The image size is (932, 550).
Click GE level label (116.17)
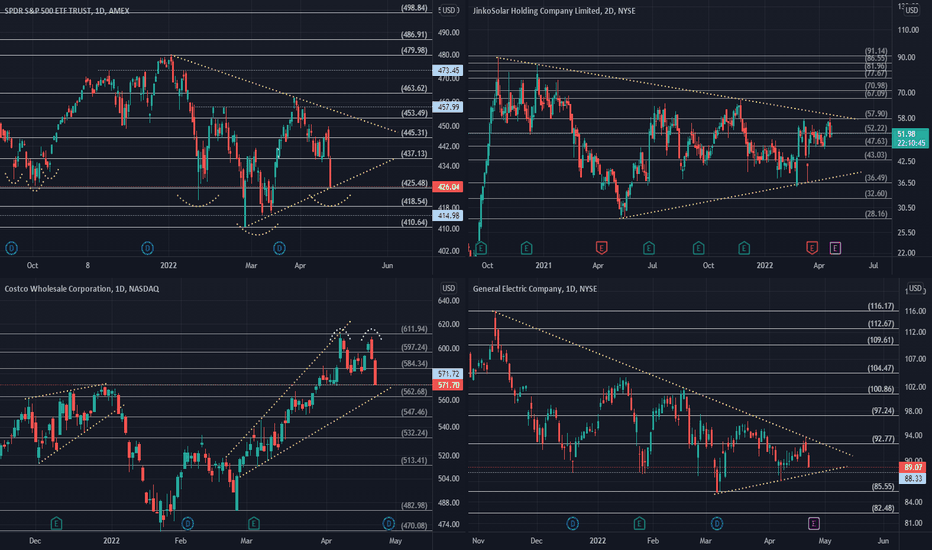[x=881, y=306]
